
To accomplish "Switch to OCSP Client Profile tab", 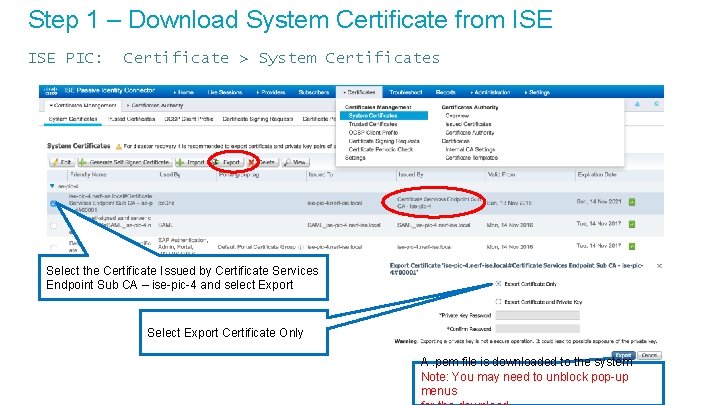I will pyautogui.click(x=189, y=119).
